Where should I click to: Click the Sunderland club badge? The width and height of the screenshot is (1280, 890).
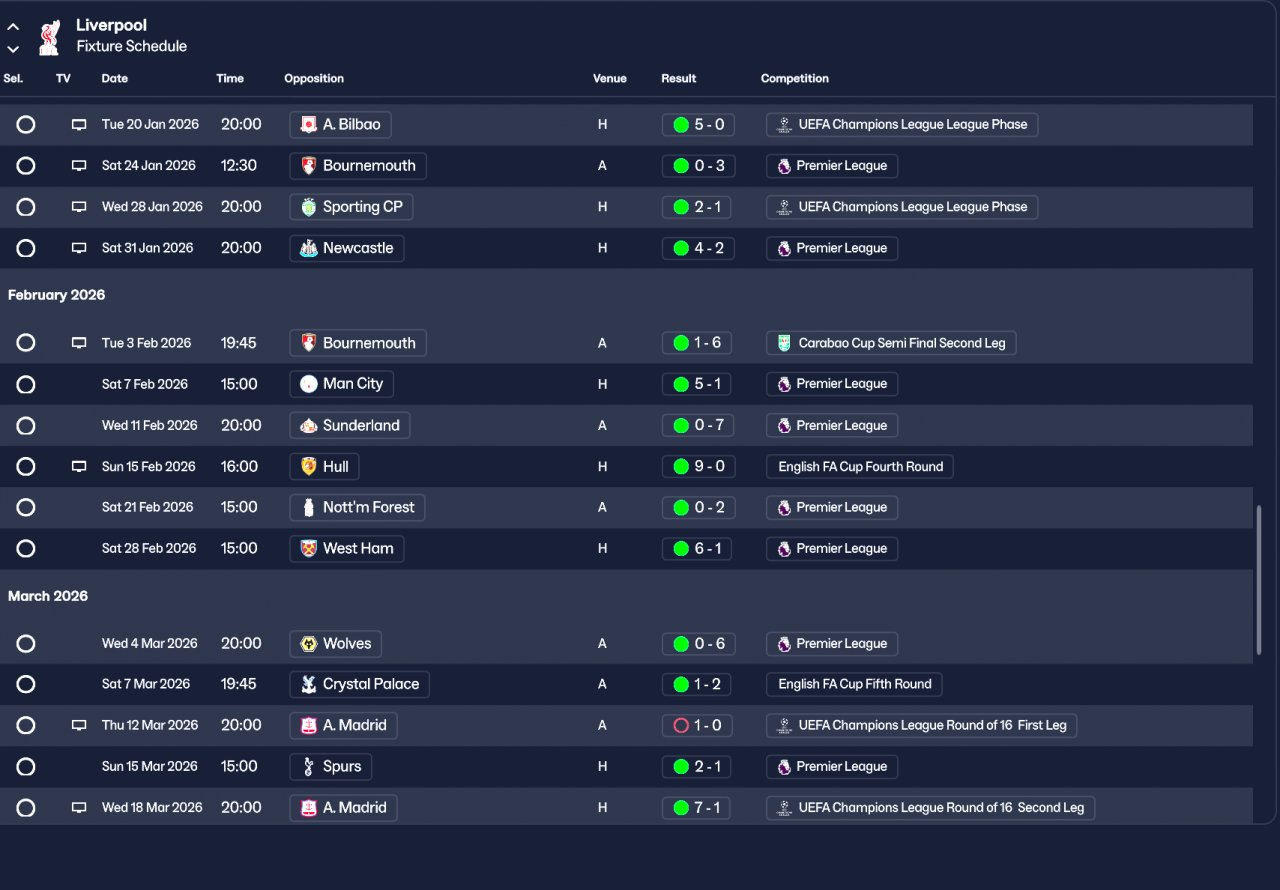[309, 425]
